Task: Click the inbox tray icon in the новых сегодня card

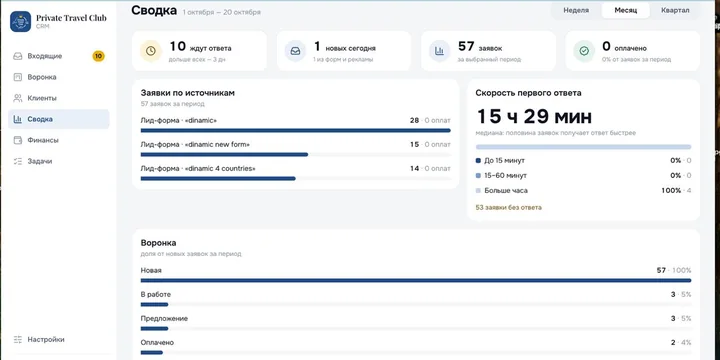Action: 295,51
